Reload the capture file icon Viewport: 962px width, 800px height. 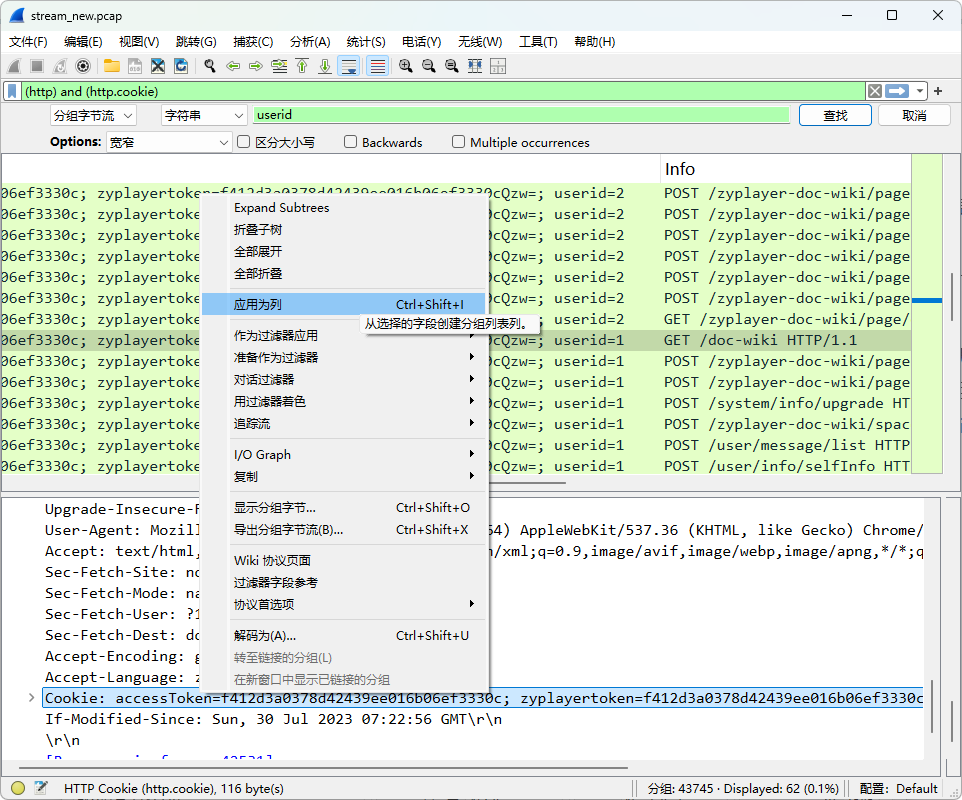pos(181,66)
